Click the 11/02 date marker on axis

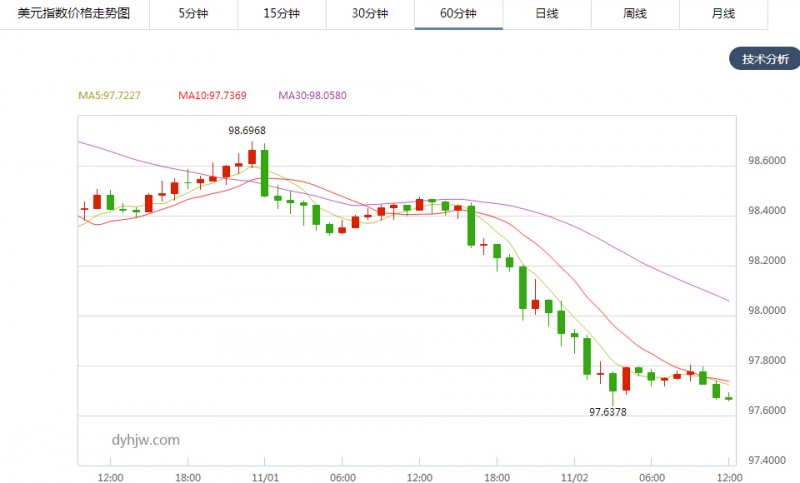(x=574, y=477)
